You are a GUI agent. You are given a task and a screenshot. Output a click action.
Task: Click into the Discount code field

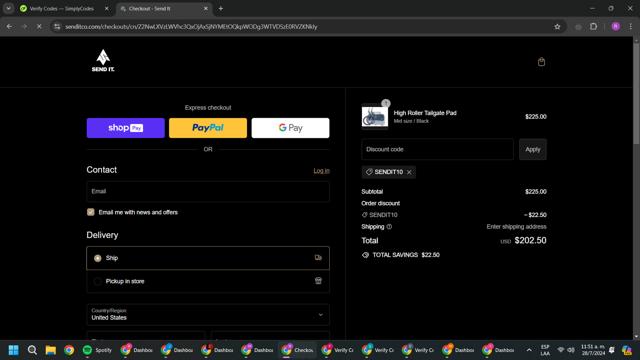coord(437,149)
